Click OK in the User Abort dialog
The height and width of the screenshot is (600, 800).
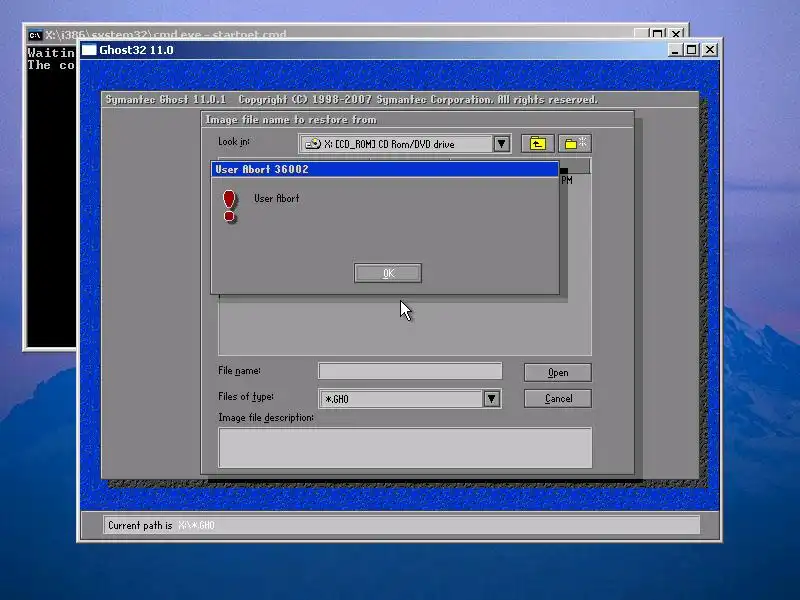point(388,273)
